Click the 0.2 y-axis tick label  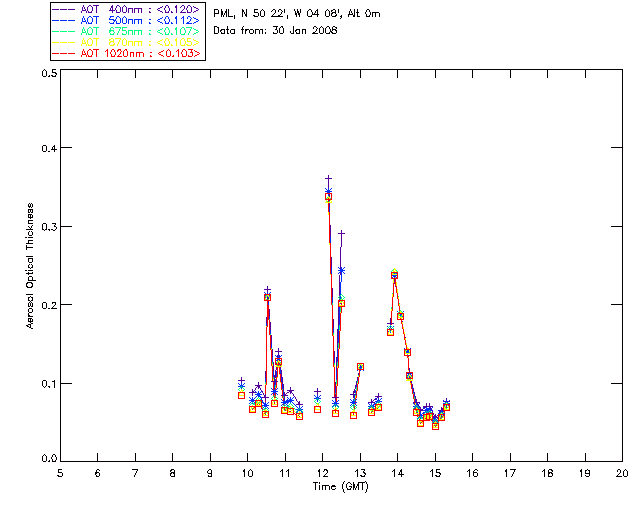tap(49, 305)
